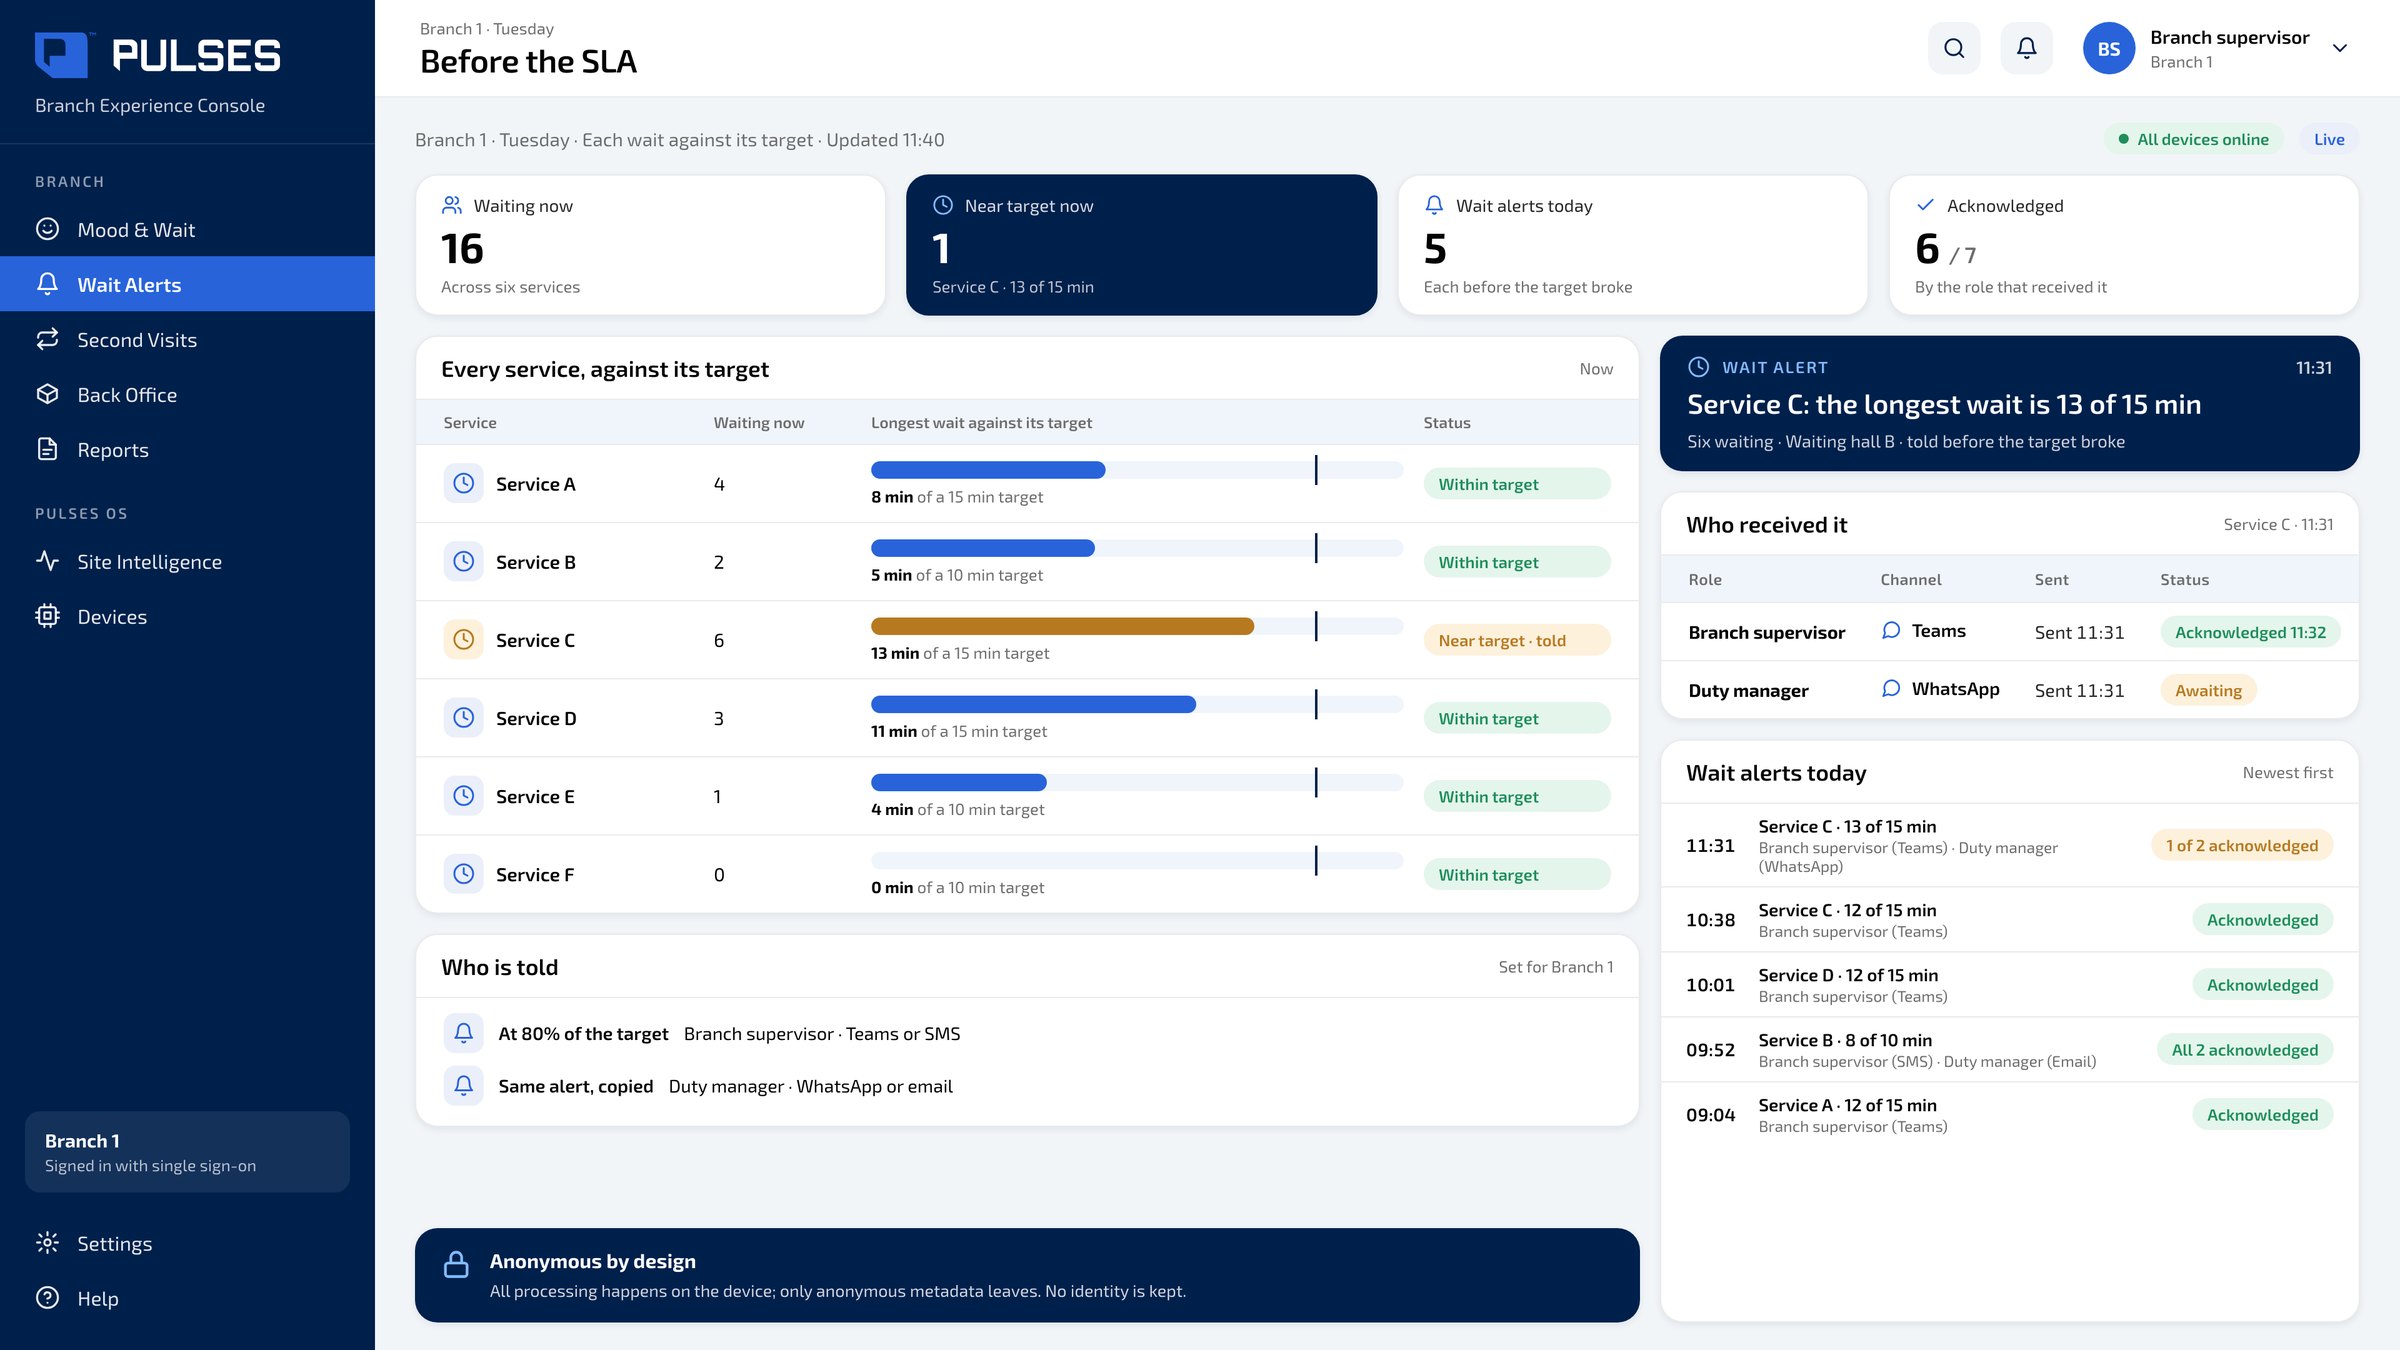Image resolution: width=2400 pixels, height=1350 pixels.
Task: Click the PULSES logo
Action: point(158,55)
